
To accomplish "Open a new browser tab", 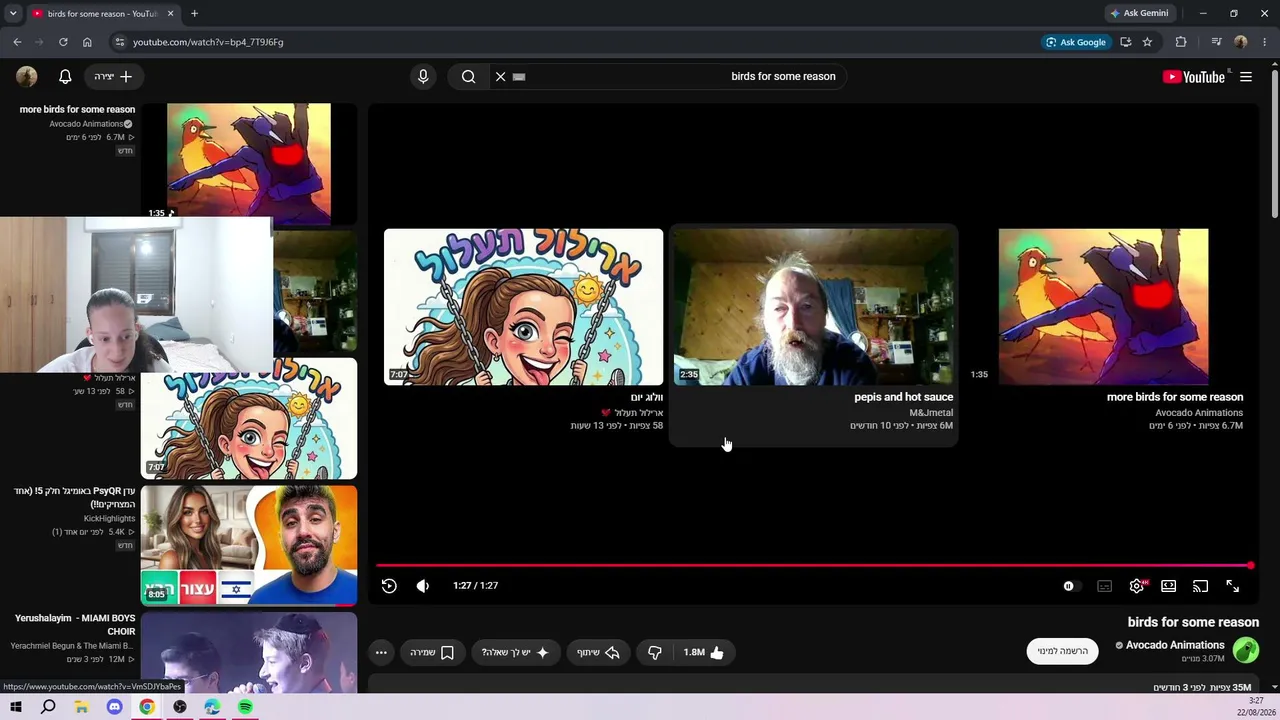I will [194, 14].
